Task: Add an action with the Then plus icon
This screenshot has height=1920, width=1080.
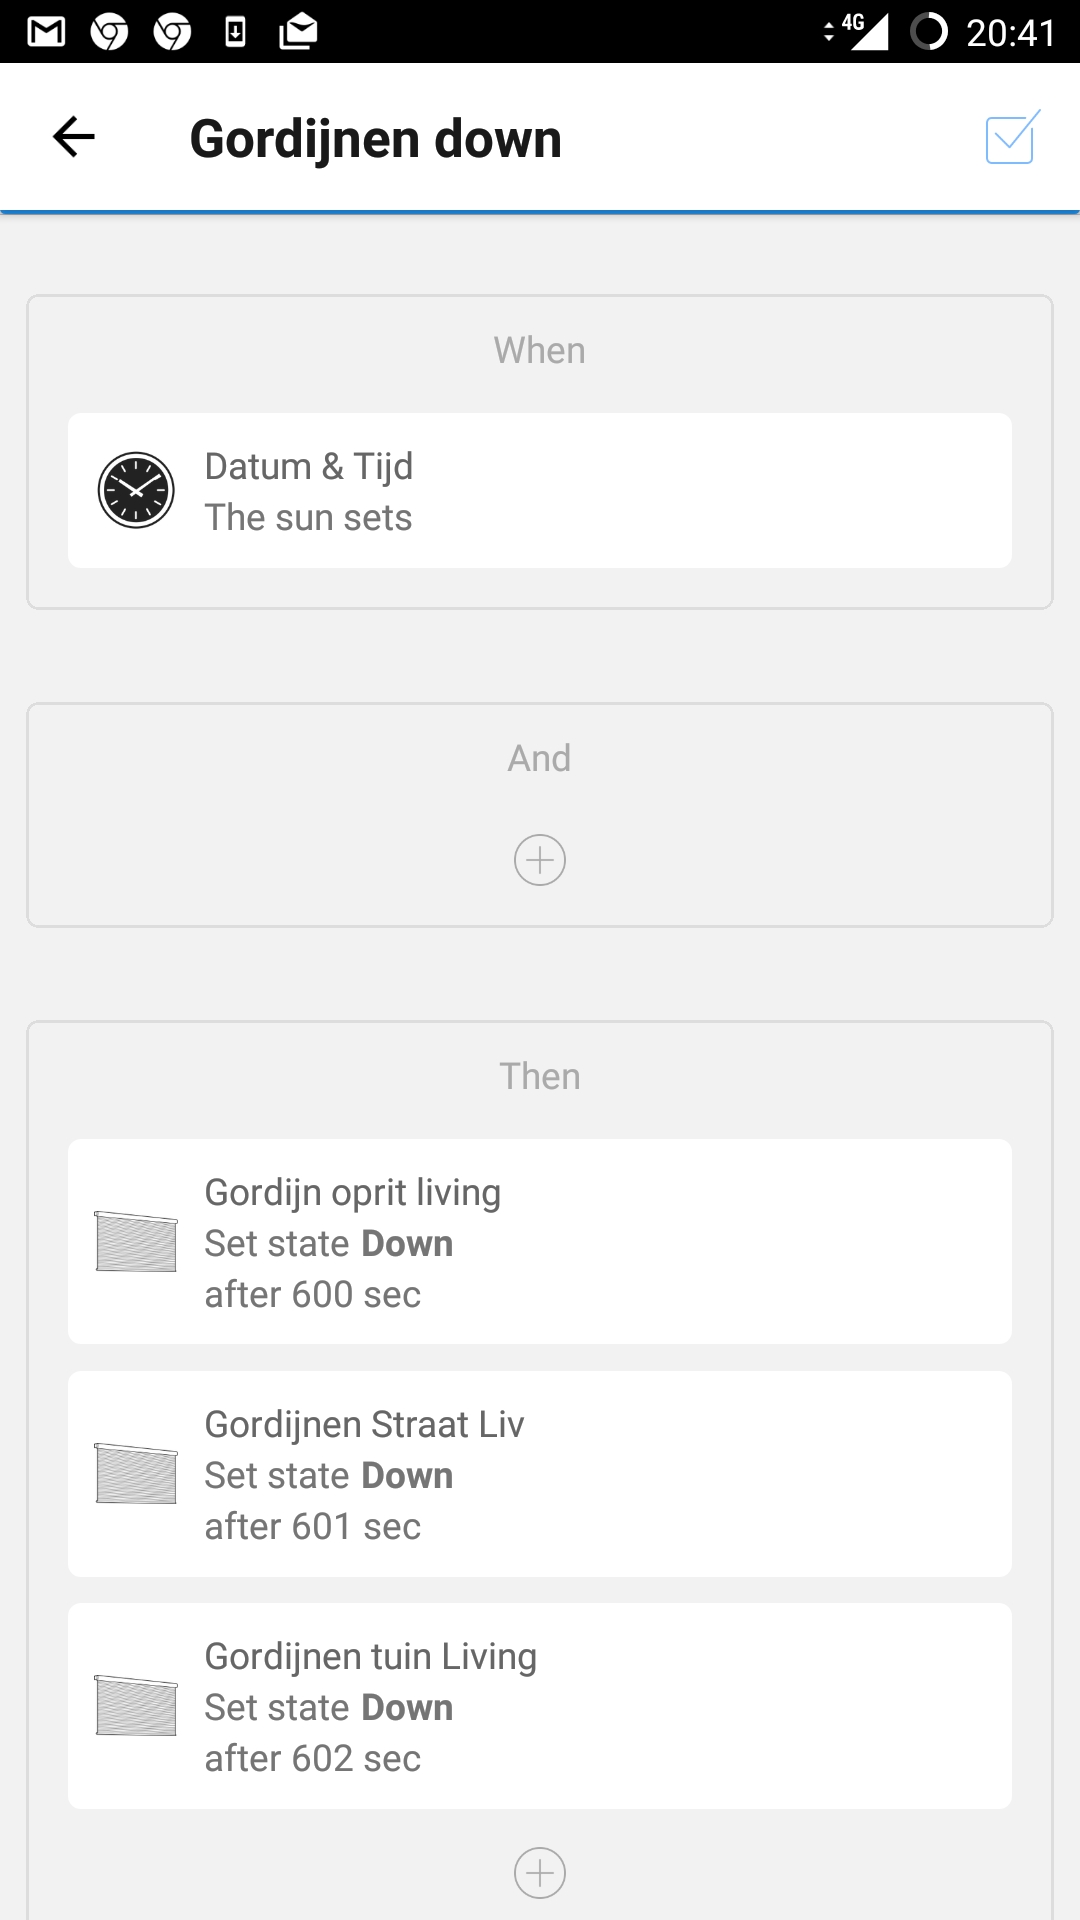Action: (x=540, y=1873)
